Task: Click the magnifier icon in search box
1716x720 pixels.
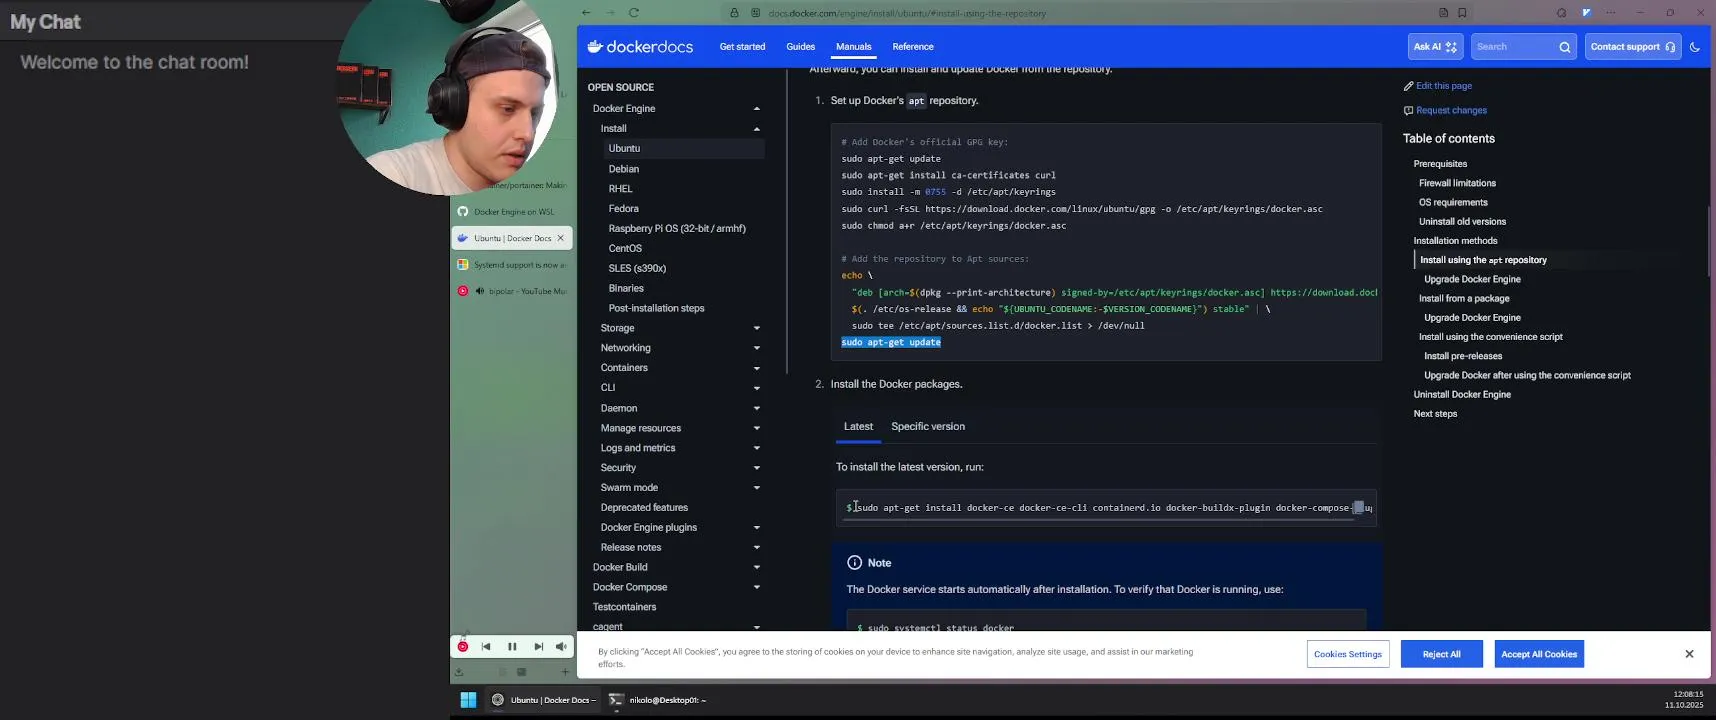Action: click(1565, 47)
